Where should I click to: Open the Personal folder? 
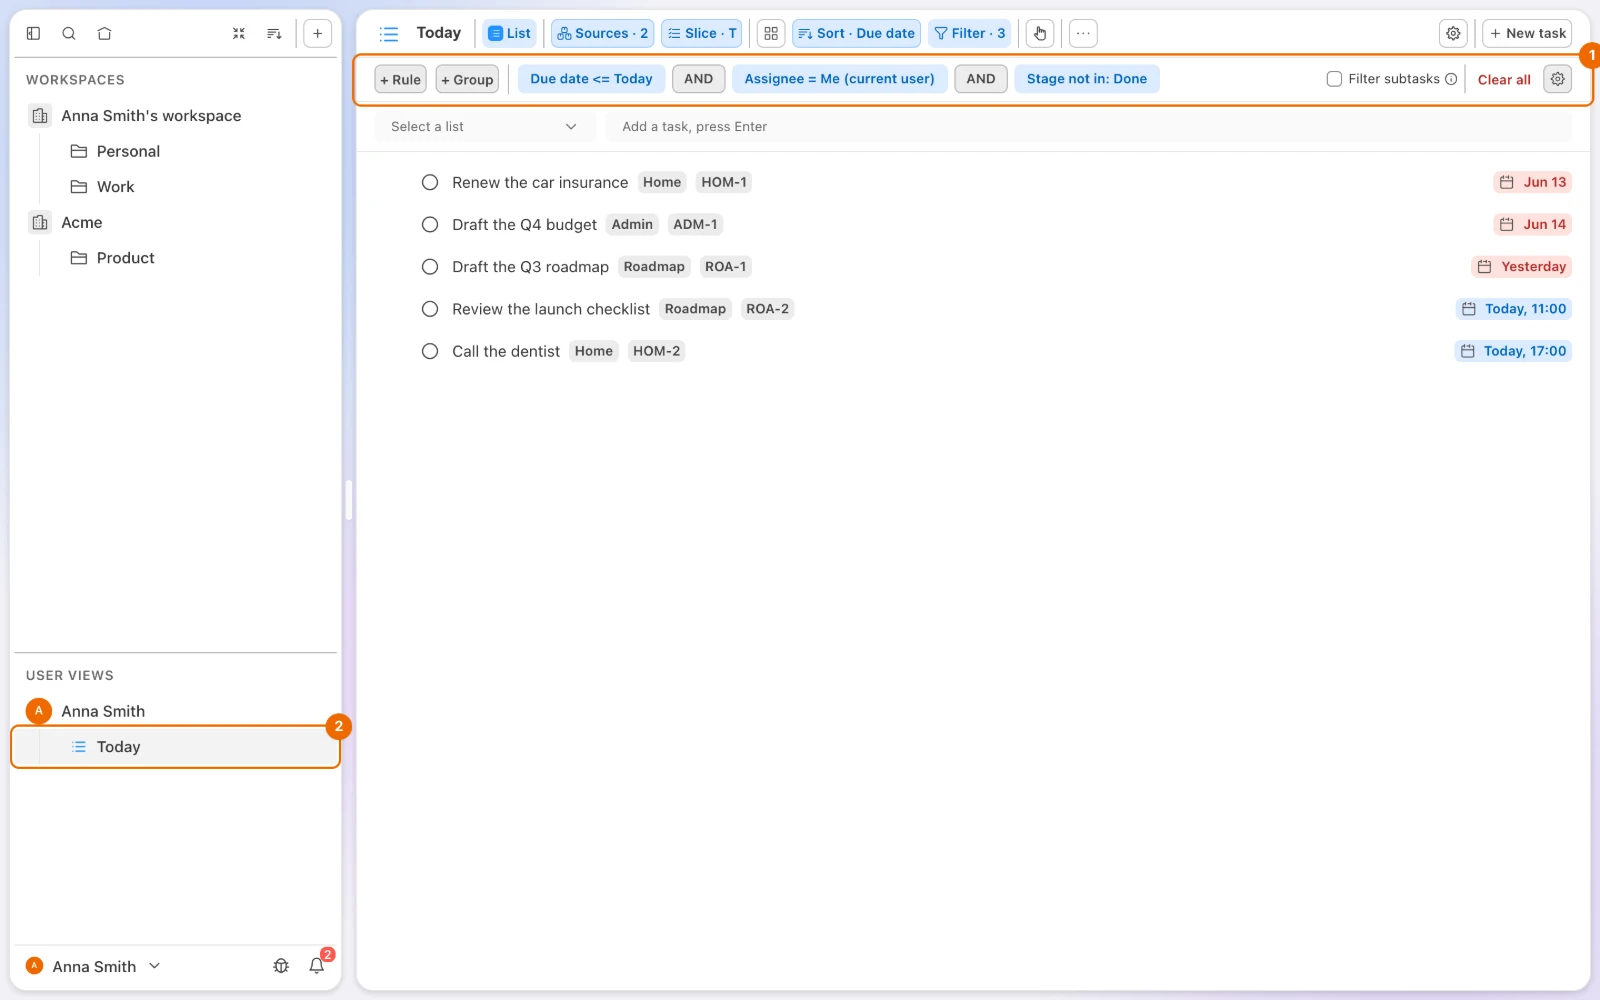128,151
